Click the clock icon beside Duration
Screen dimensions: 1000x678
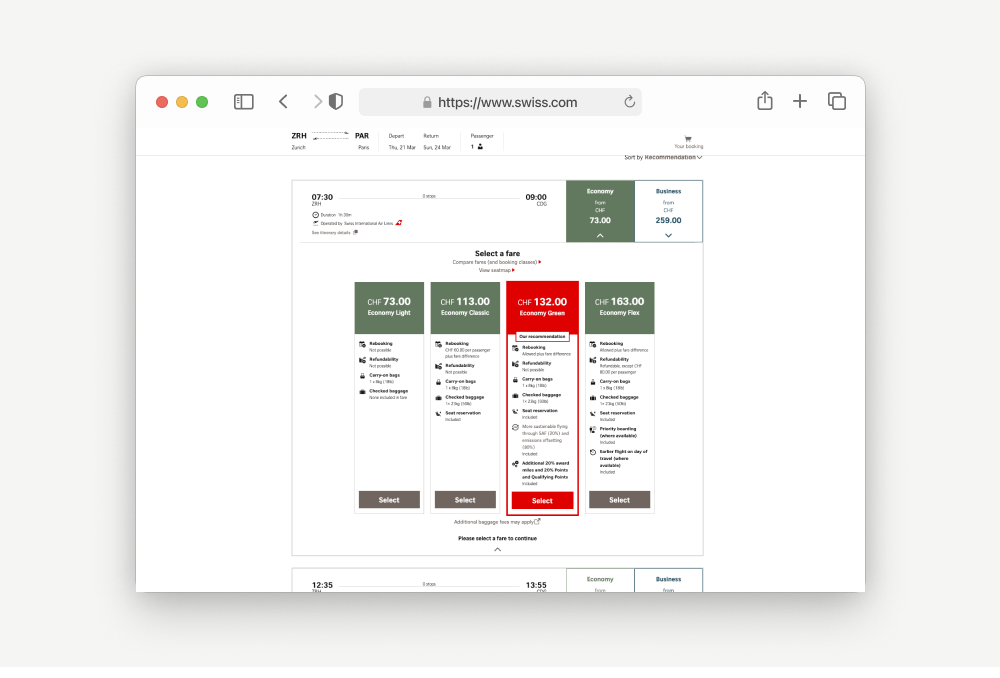point(315,215)
